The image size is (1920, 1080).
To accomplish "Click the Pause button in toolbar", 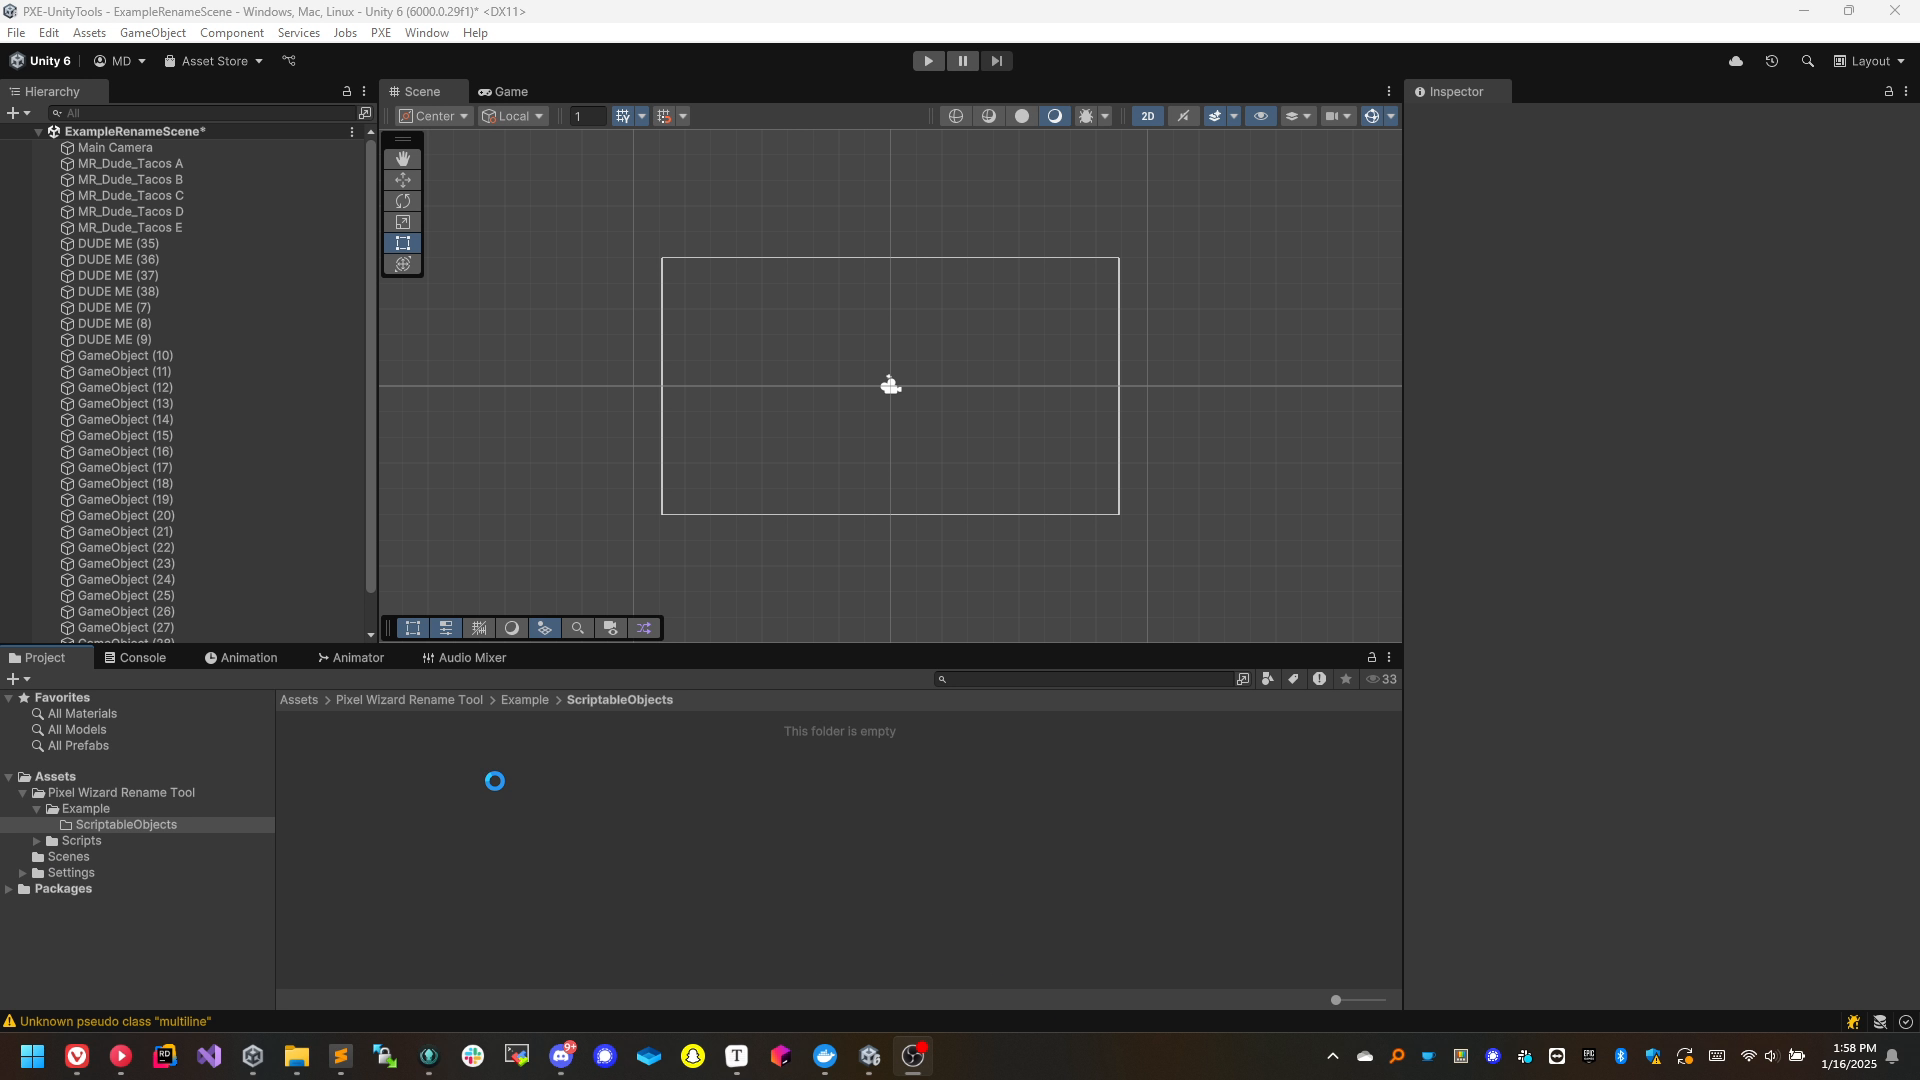I will (963, 61).
